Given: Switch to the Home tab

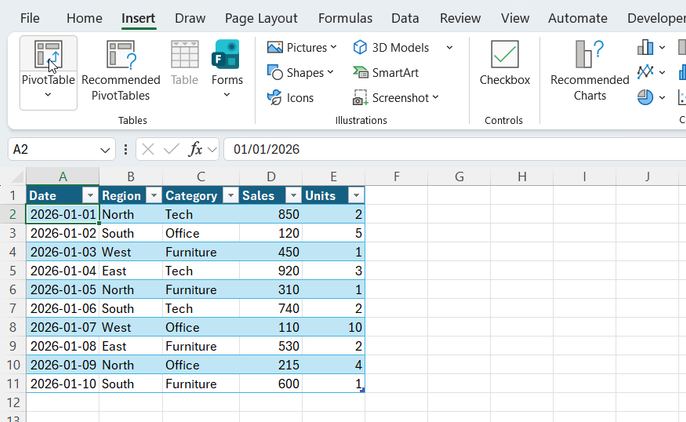Looking at the screenshot, I should 84,18.
